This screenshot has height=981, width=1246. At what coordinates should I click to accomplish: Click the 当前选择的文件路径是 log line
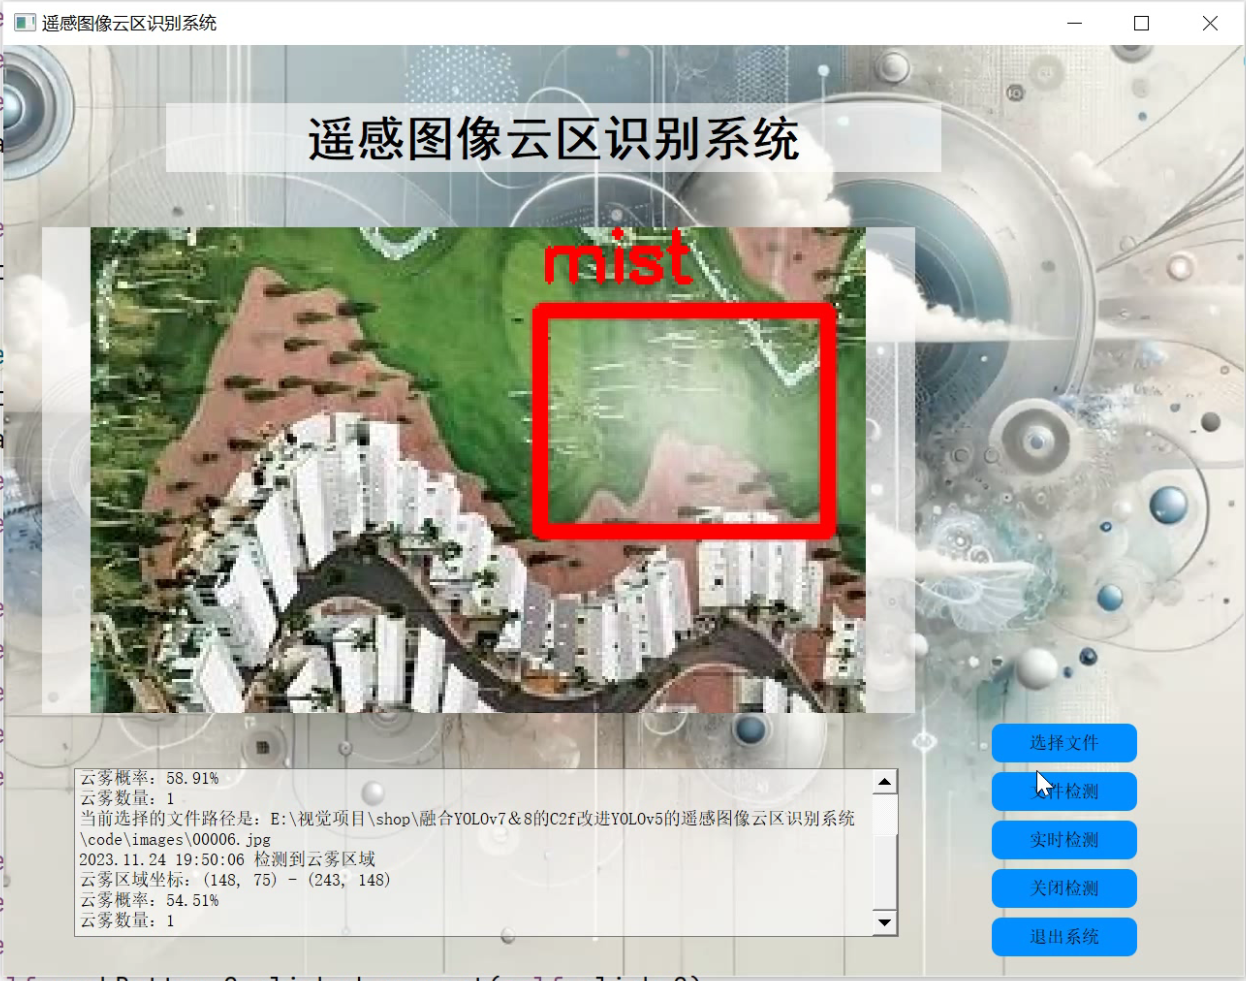point(467,819)
